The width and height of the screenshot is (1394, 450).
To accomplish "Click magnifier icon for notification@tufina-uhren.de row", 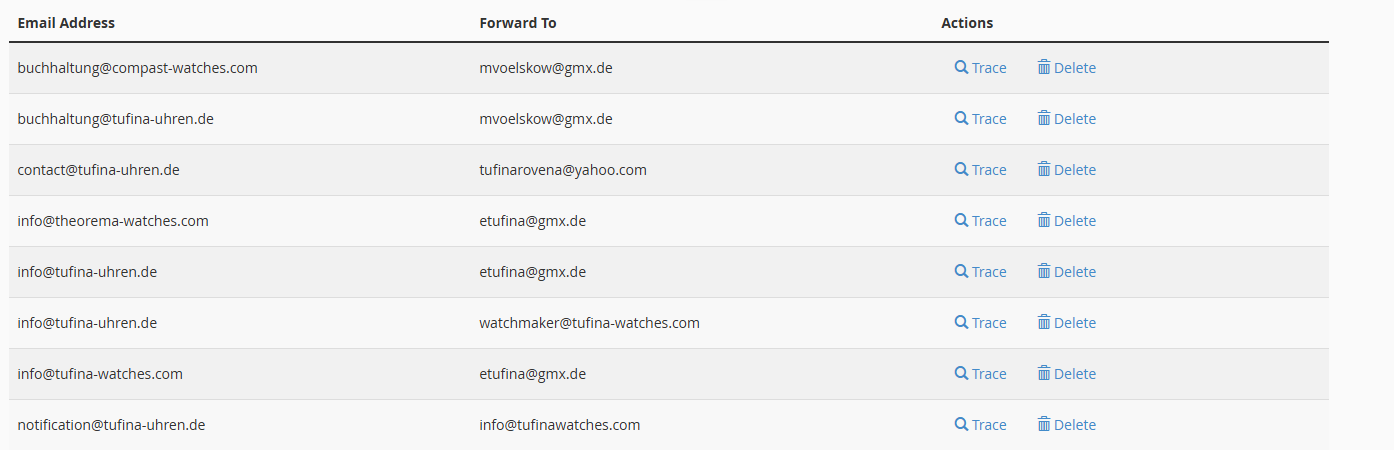I will click(961, 424).
